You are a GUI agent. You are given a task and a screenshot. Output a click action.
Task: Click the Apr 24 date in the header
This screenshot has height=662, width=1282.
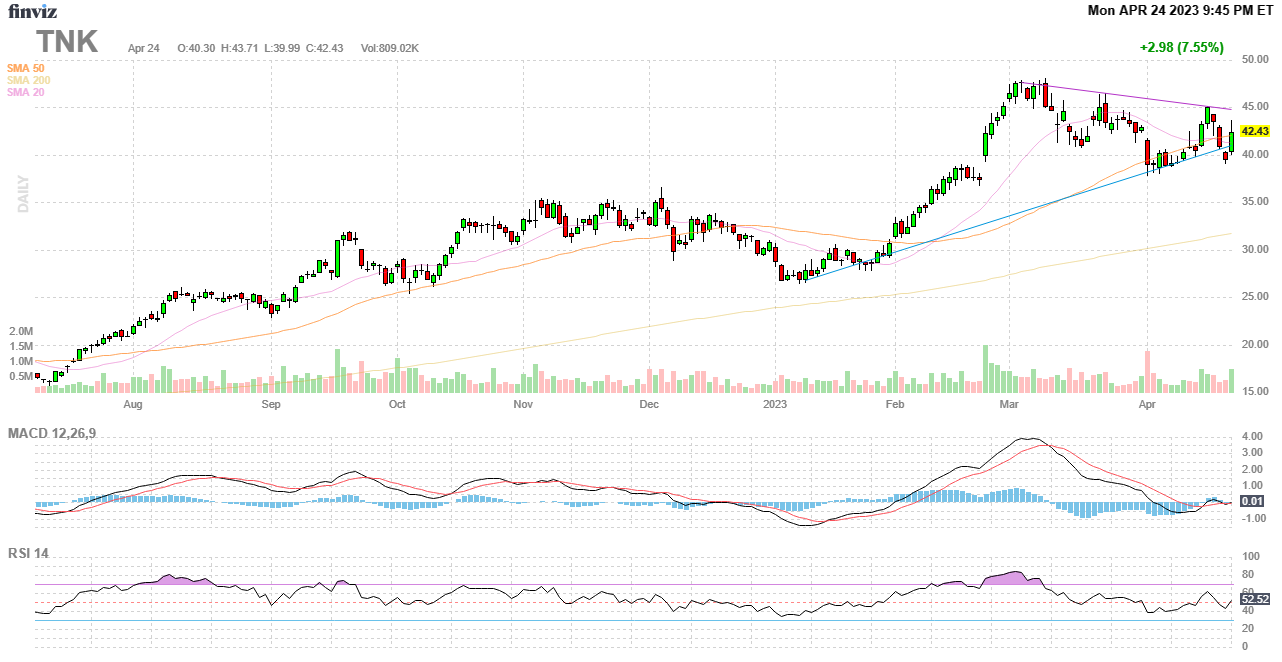point(143,48)
